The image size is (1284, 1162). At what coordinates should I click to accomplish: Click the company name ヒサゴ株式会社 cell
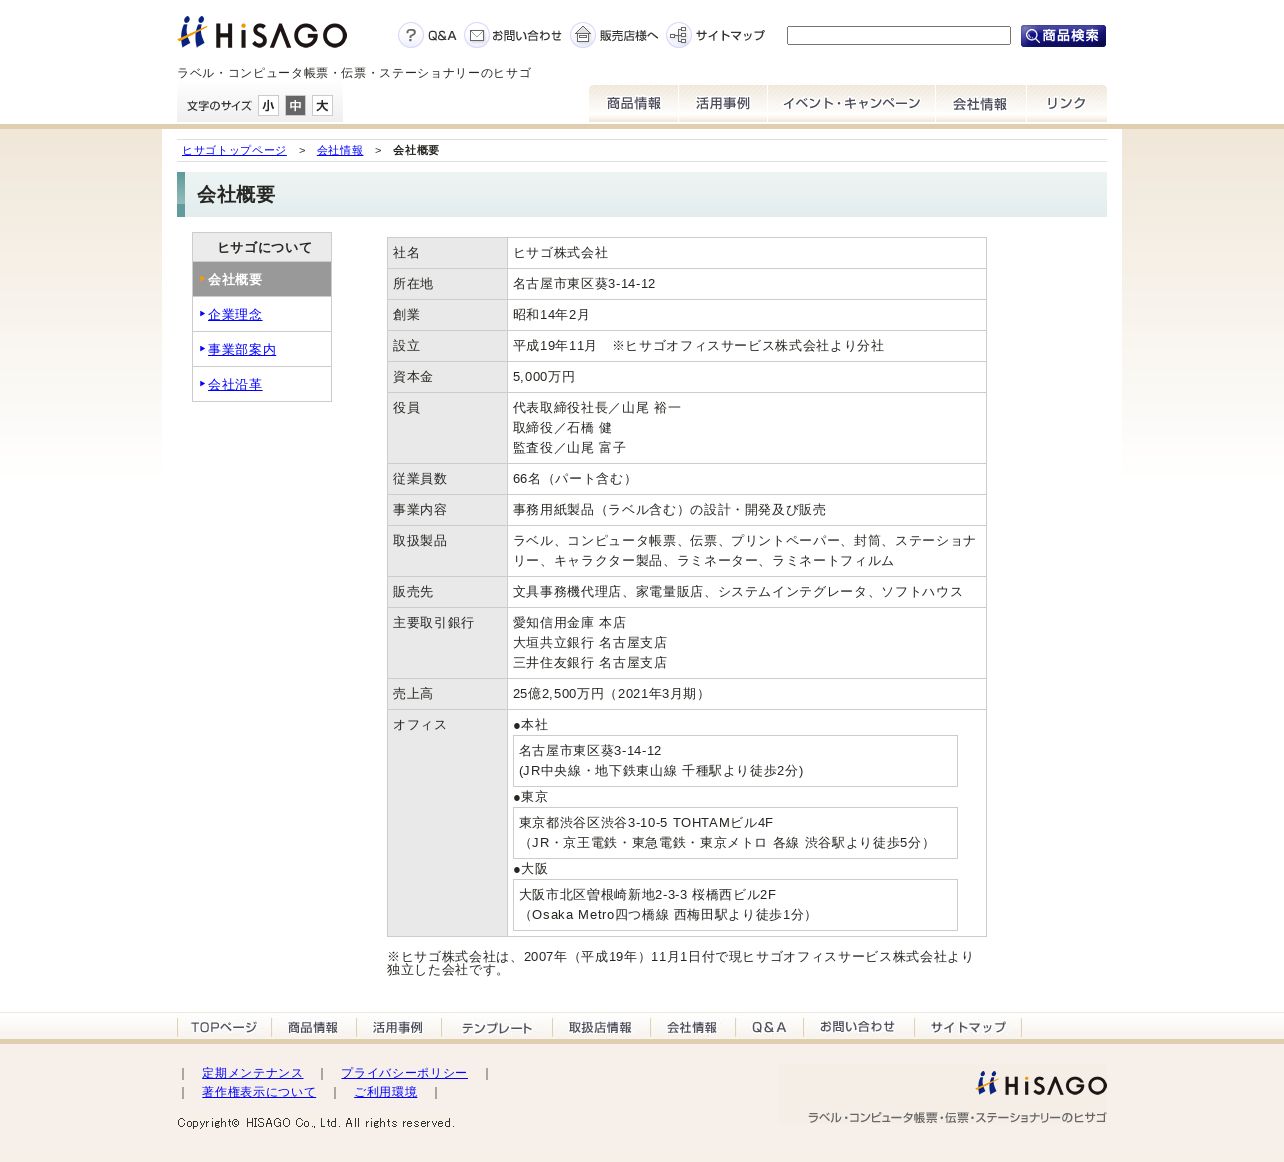[x=747, y=253]
